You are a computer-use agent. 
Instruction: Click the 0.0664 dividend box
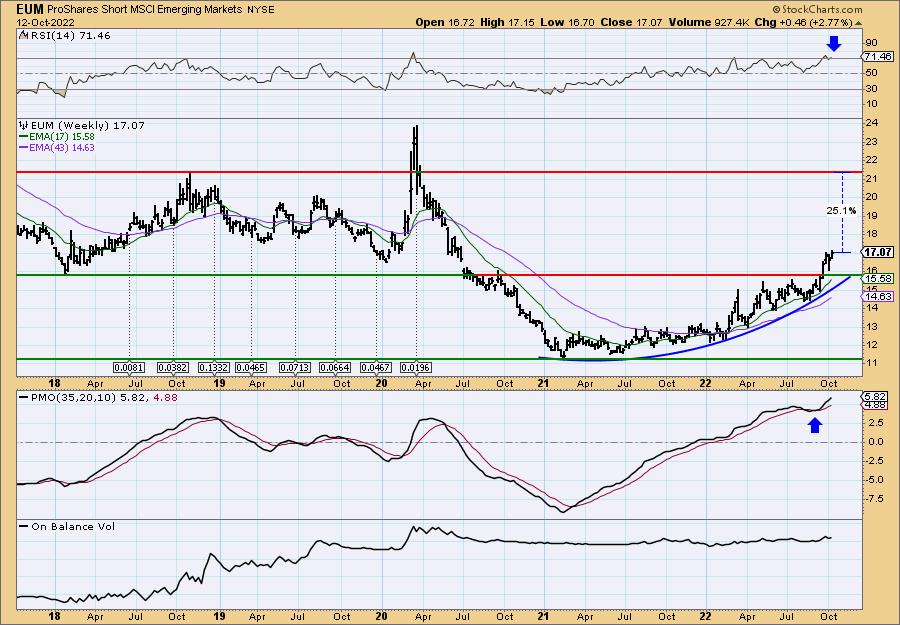pyautogui.click(x=335, y=367)
